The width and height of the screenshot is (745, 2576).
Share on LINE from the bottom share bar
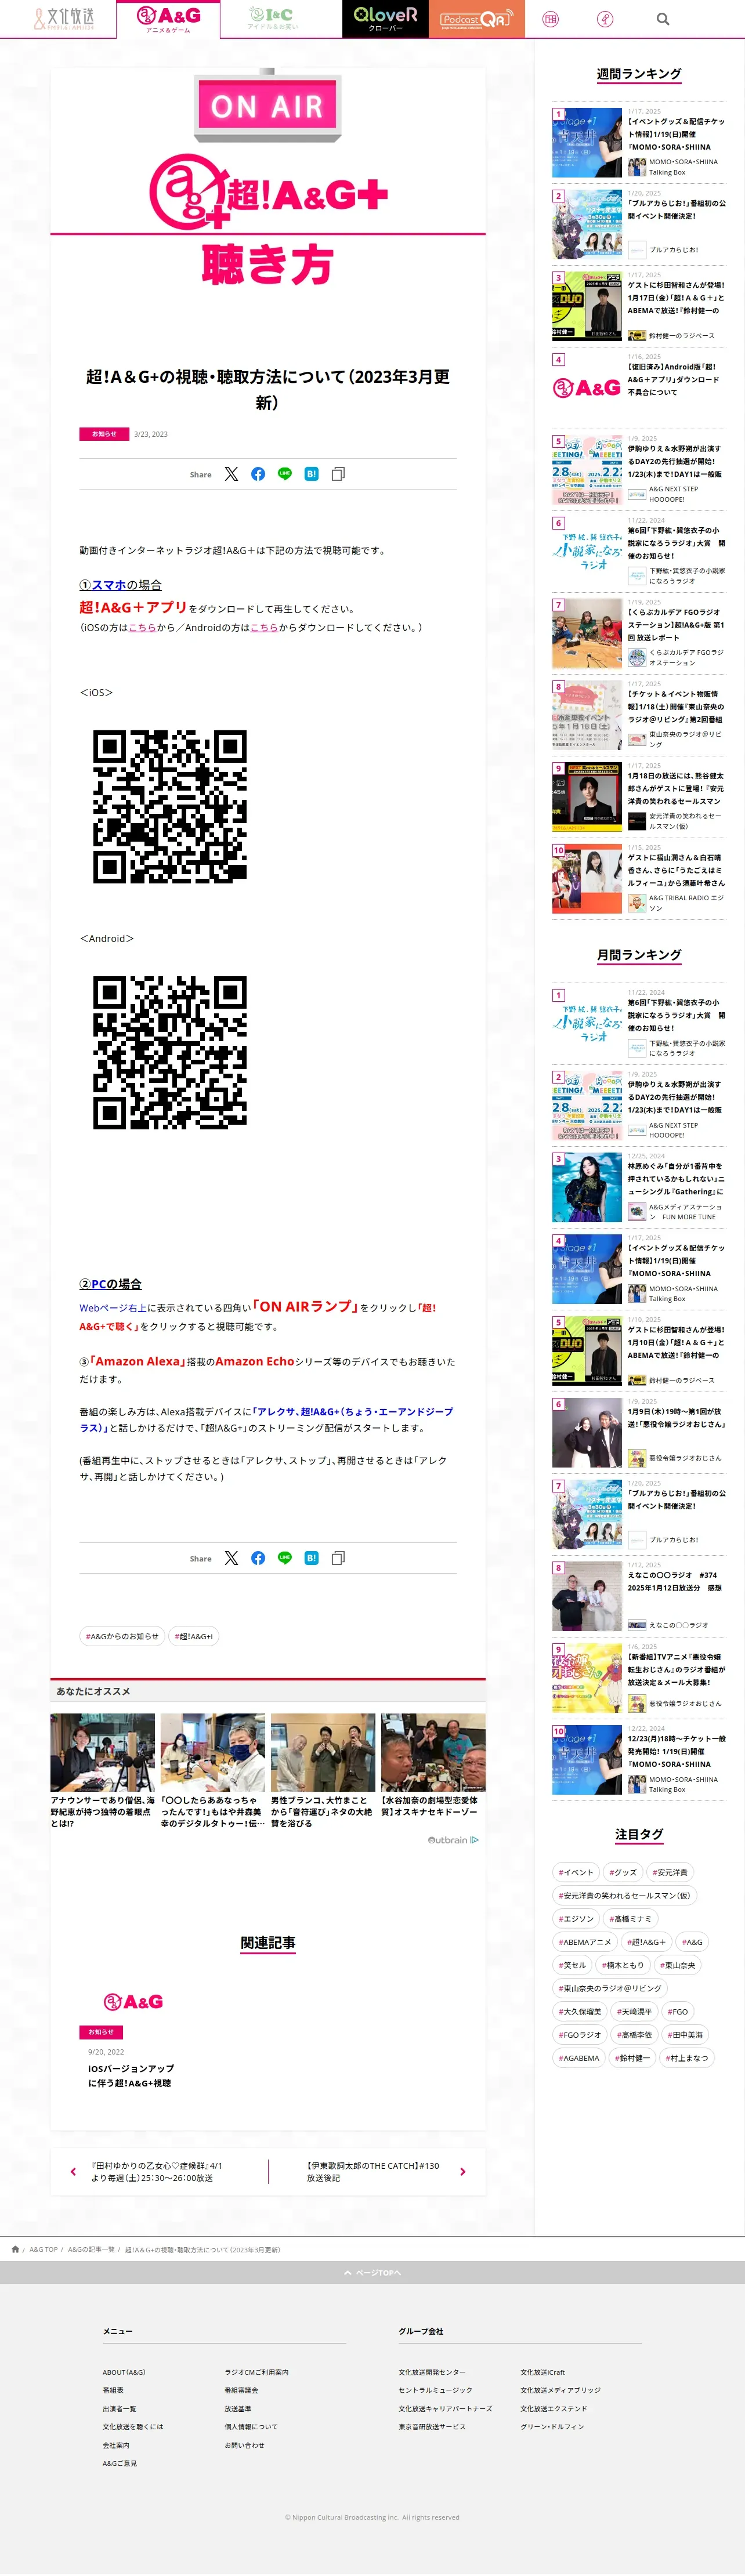285,1558
